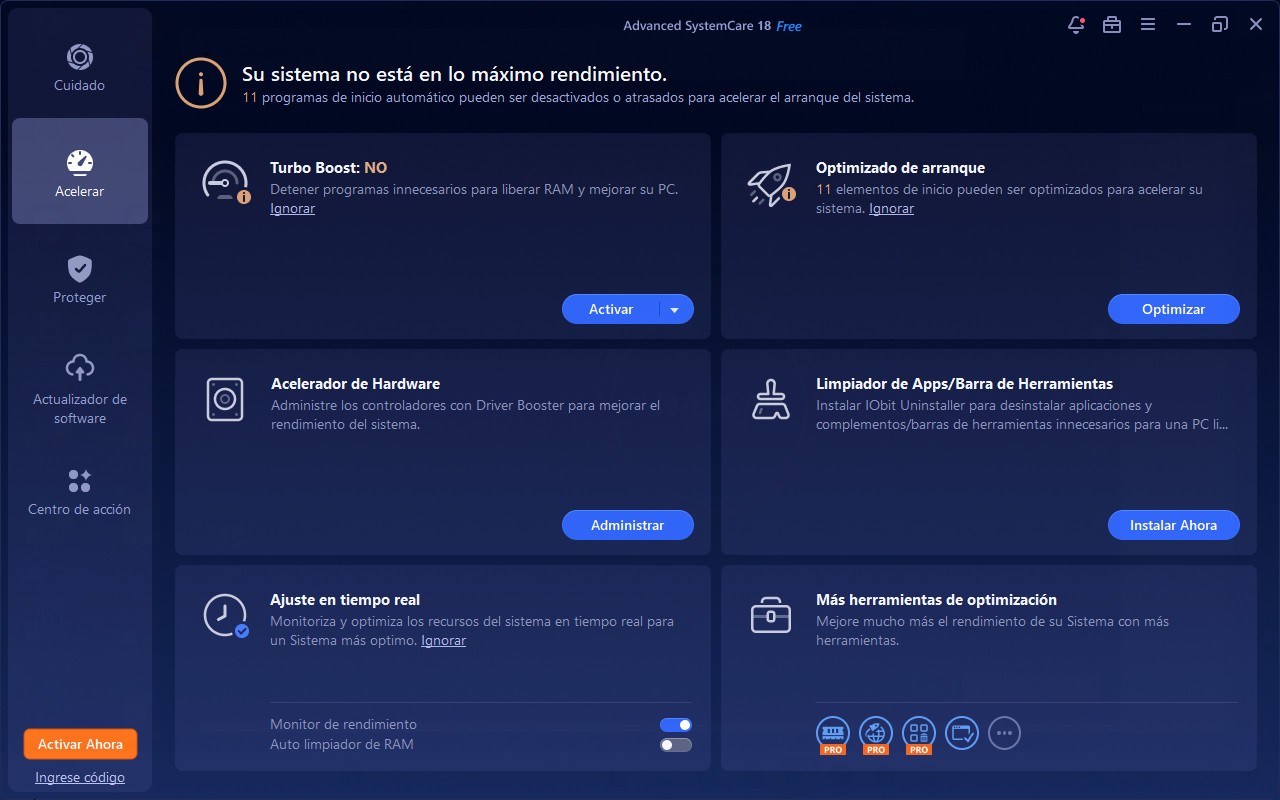Open the notifications bell icon
Image resolution: width=1280 pixels, height=800 pixels.
[x=1076, y=25]
